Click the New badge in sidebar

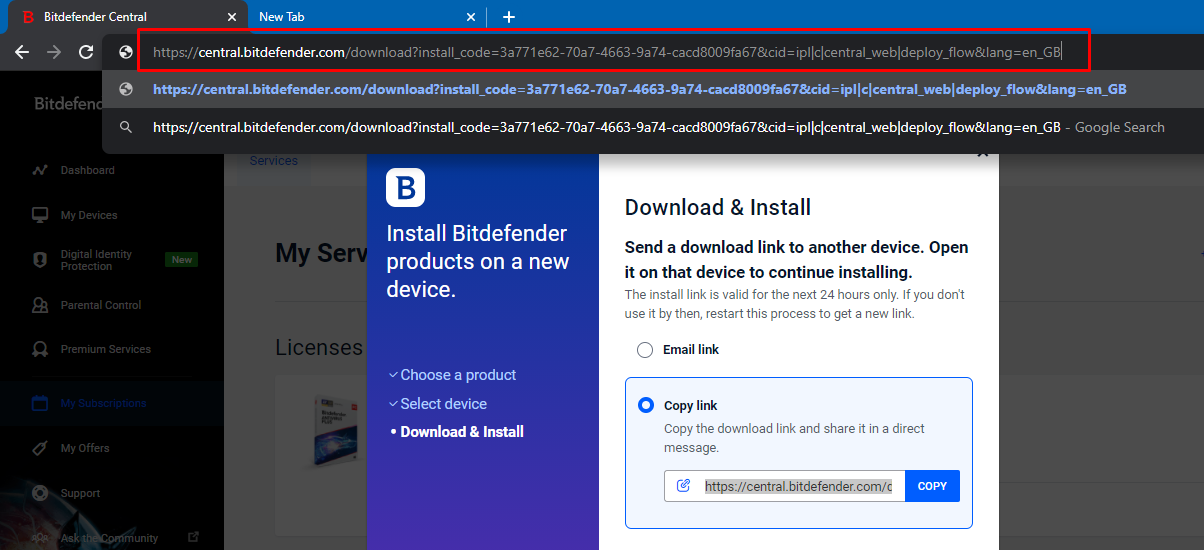[182, 260]
